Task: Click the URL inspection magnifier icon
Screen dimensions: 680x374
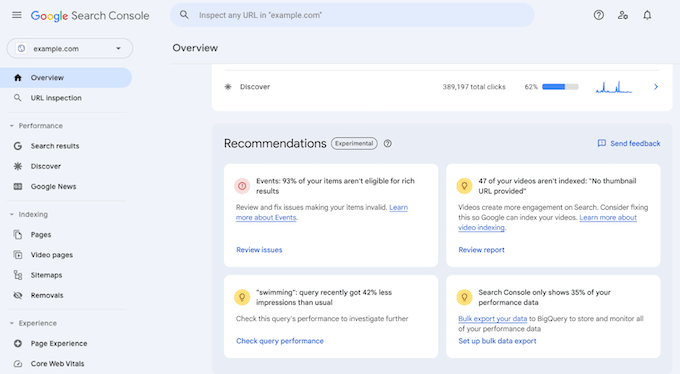Action: (x=17, y=98)
